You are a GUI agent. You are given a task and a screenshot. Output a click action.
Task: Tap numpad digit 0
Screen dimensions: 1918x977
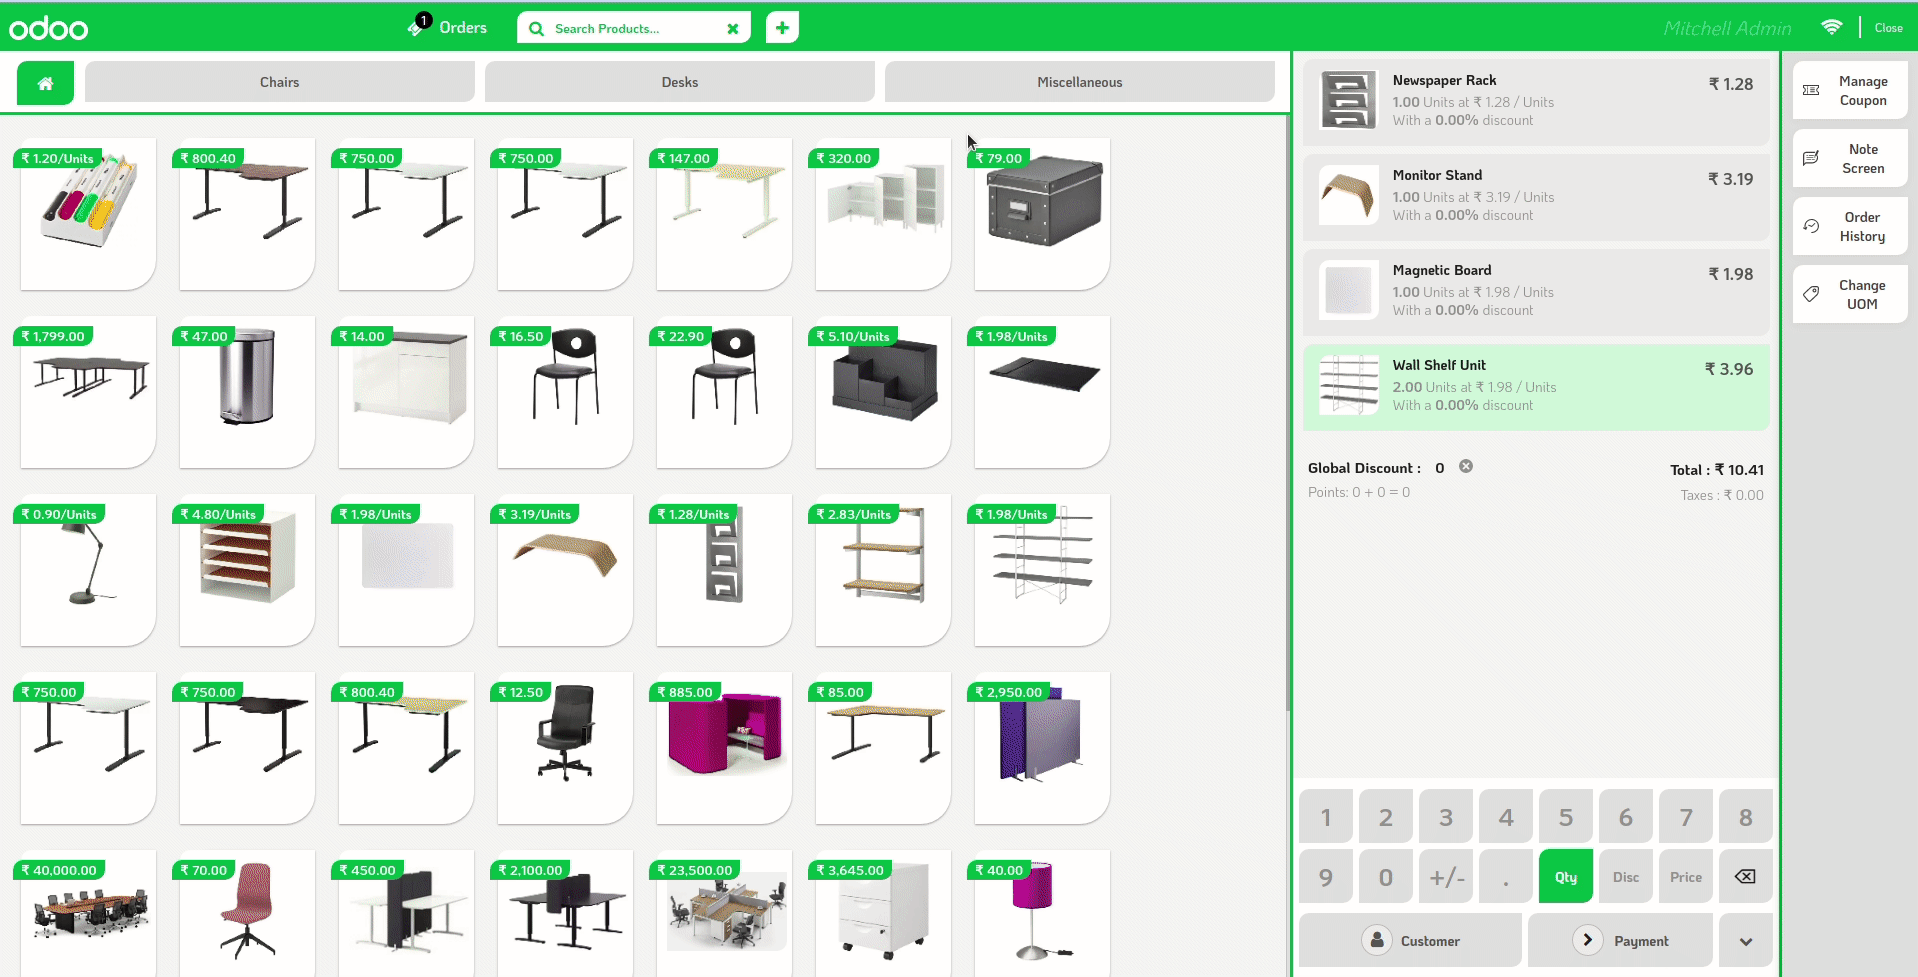(1386, 876)
